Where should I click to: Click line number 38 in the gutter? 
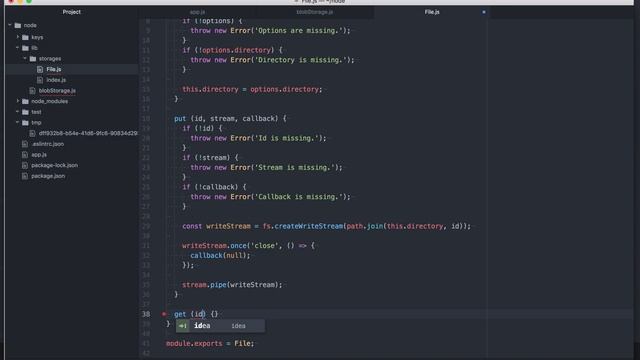point(146,314)
